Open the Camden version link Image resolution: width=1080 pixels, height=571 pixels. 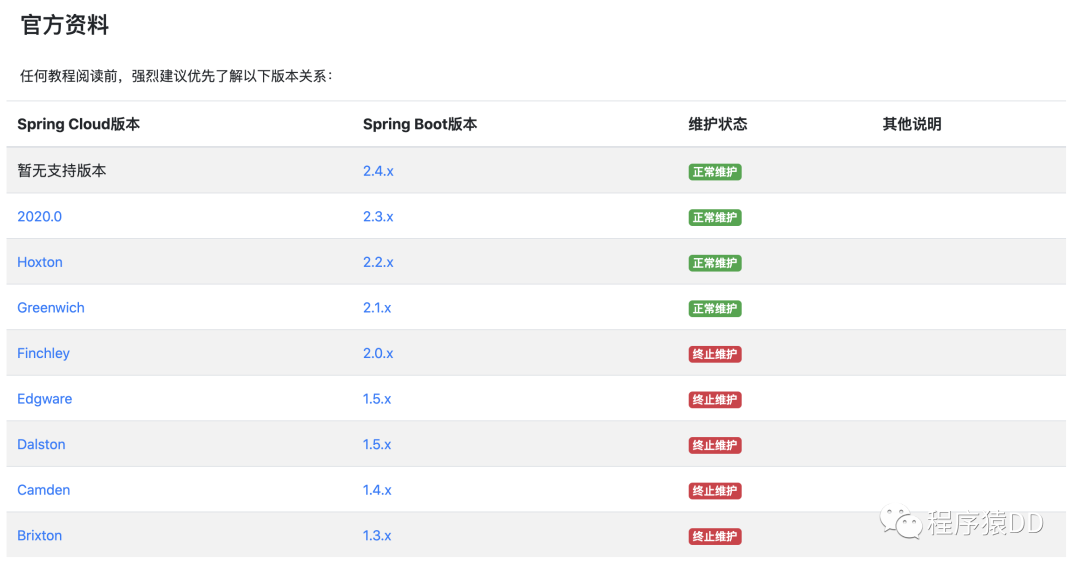click(x=44, y=490)
